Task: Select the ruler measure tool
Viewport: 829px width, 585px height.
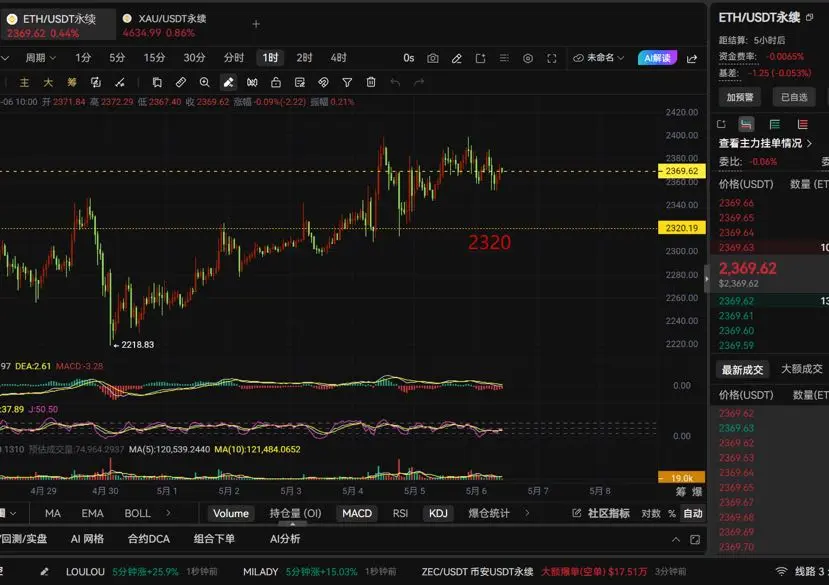Action: click(x=181, y=83)
